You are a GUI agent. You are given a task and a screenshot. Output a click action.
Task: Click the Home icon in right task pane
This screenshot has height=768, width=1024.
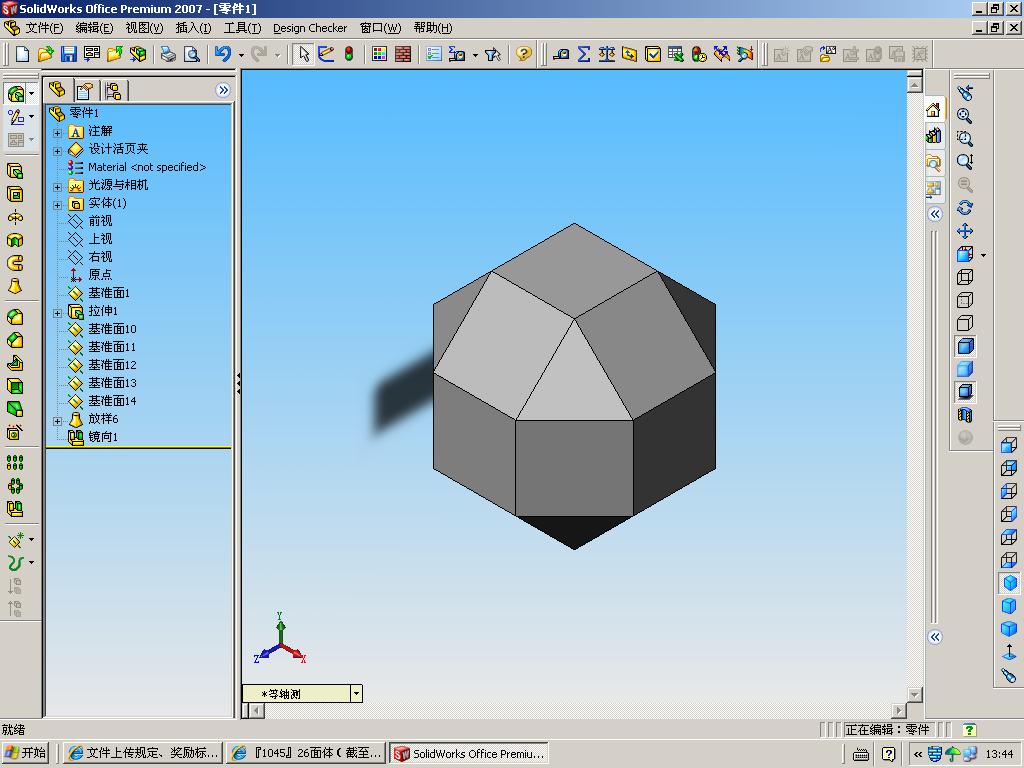click(x=934, y=110)
